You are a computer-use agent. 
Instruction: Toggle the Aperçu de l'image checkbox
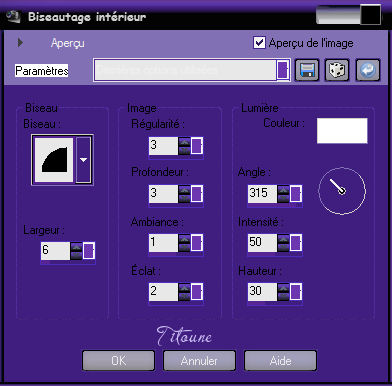click(259, 43)
